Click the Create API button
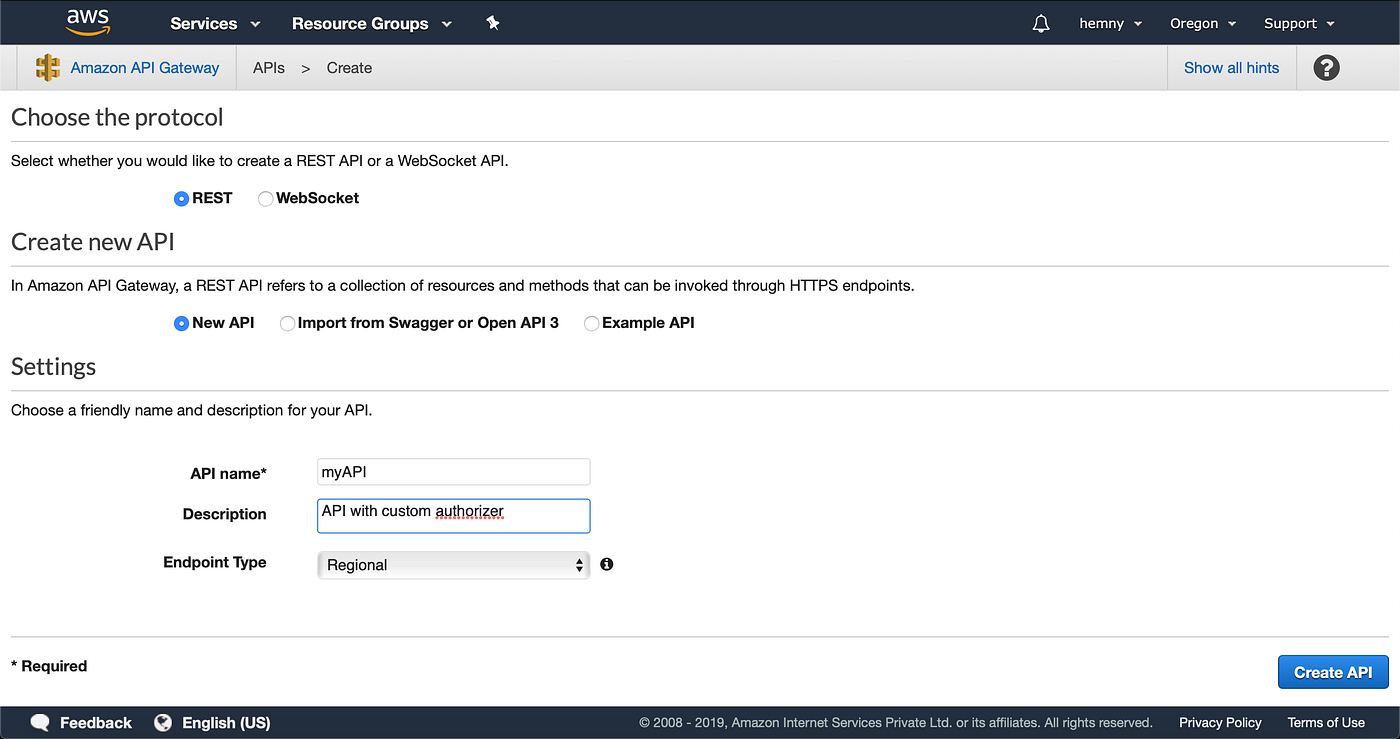This screenshot has height=739, width=1400. pyautogui.click(x=1333, y=672)
